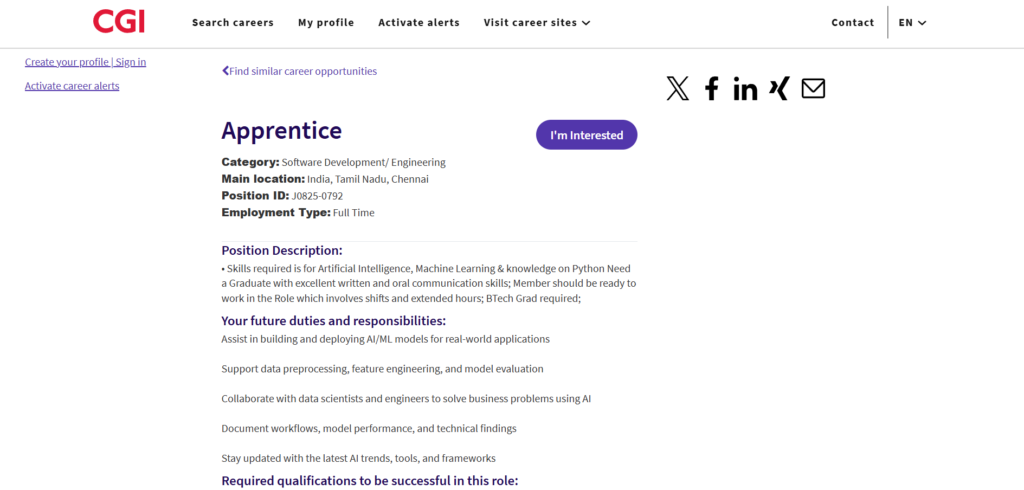
Task: Share job on Facebook
Action: coord(711,89)
